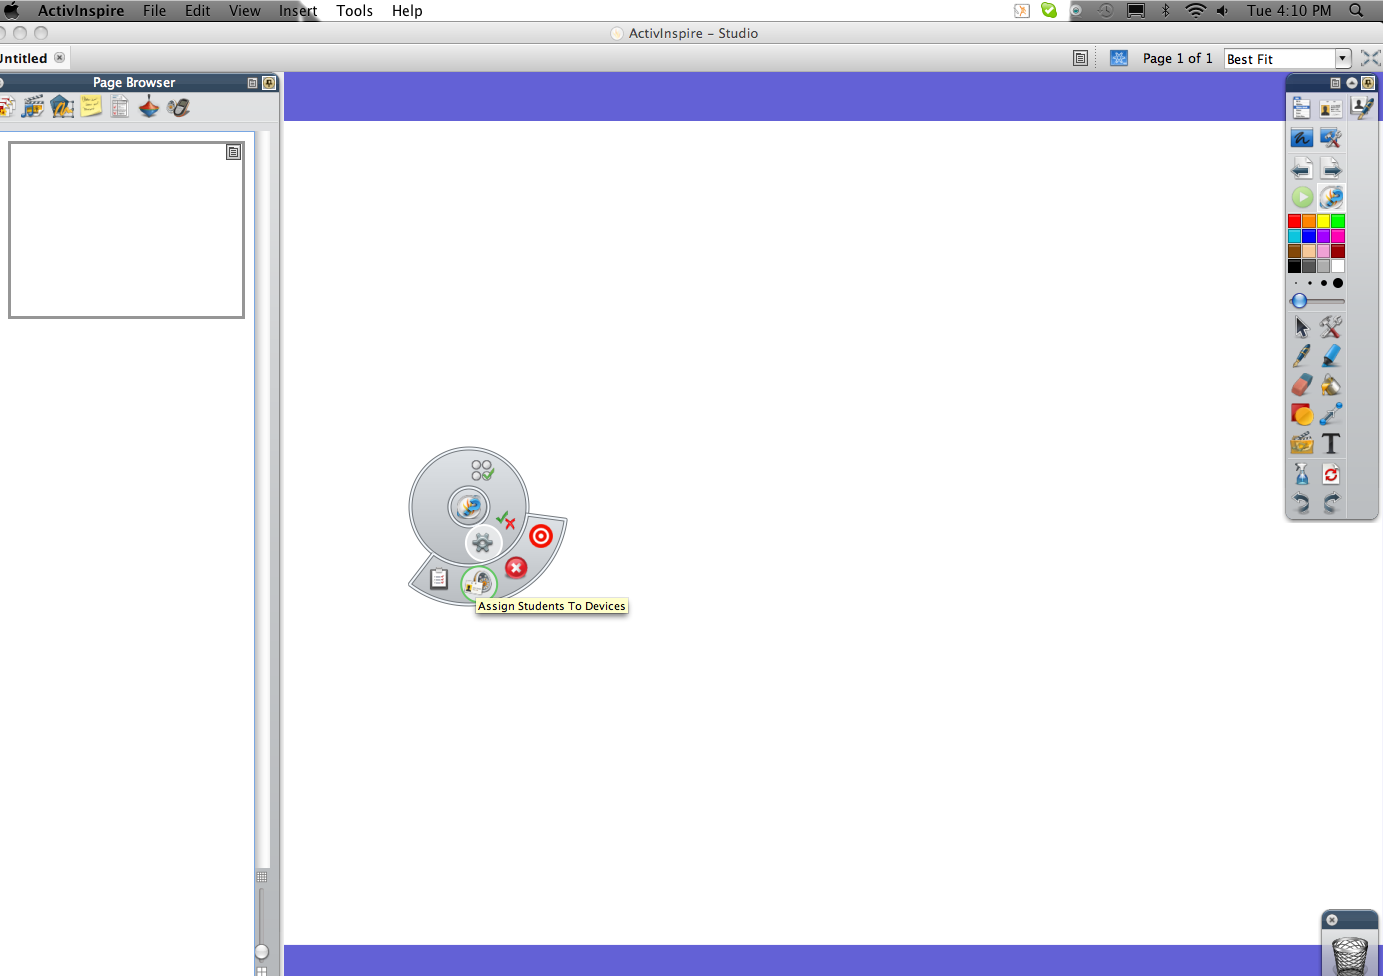The height and width of the screenshot is (976, 1383).
Task: Open the Best Fit zoom dropdown
Action: [1343, 59]
